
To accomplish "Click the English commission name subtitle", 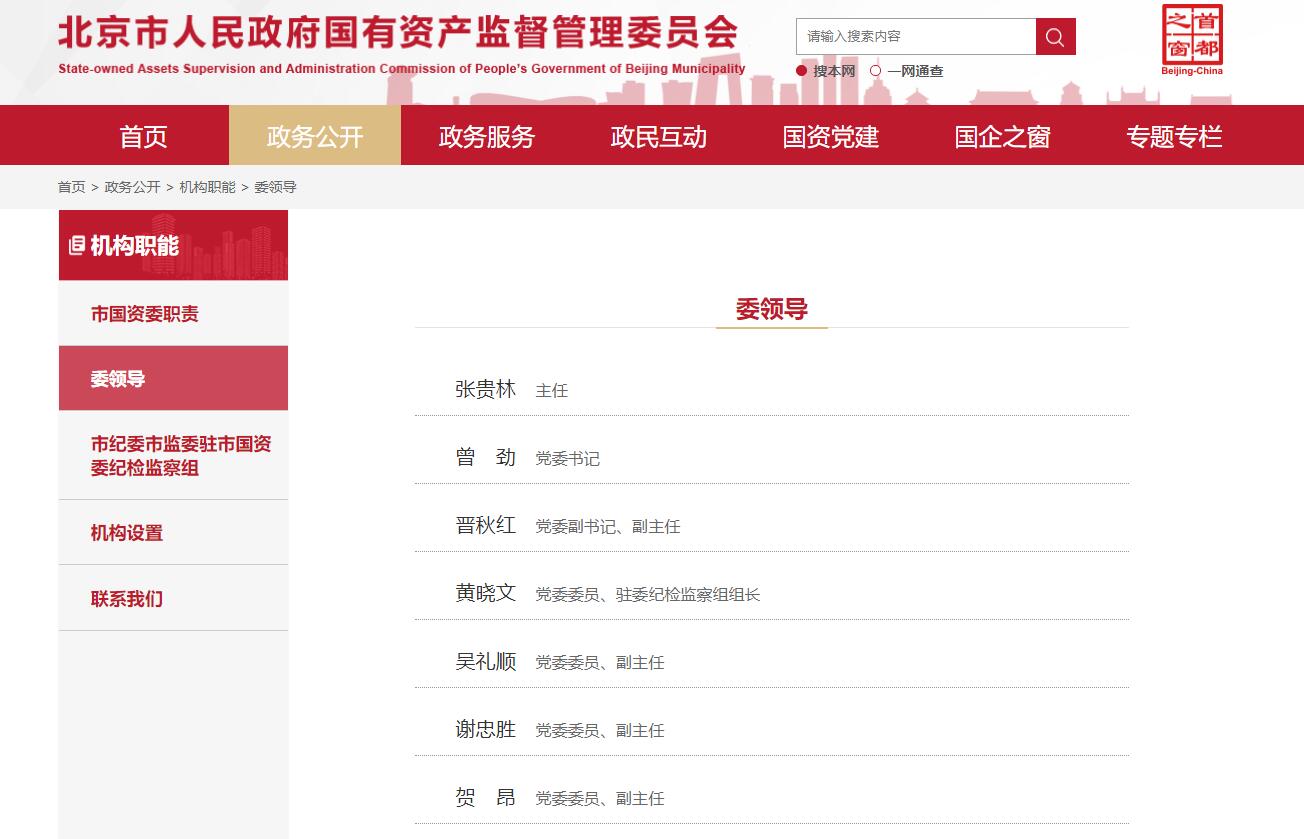I will (x=402, y=69).
